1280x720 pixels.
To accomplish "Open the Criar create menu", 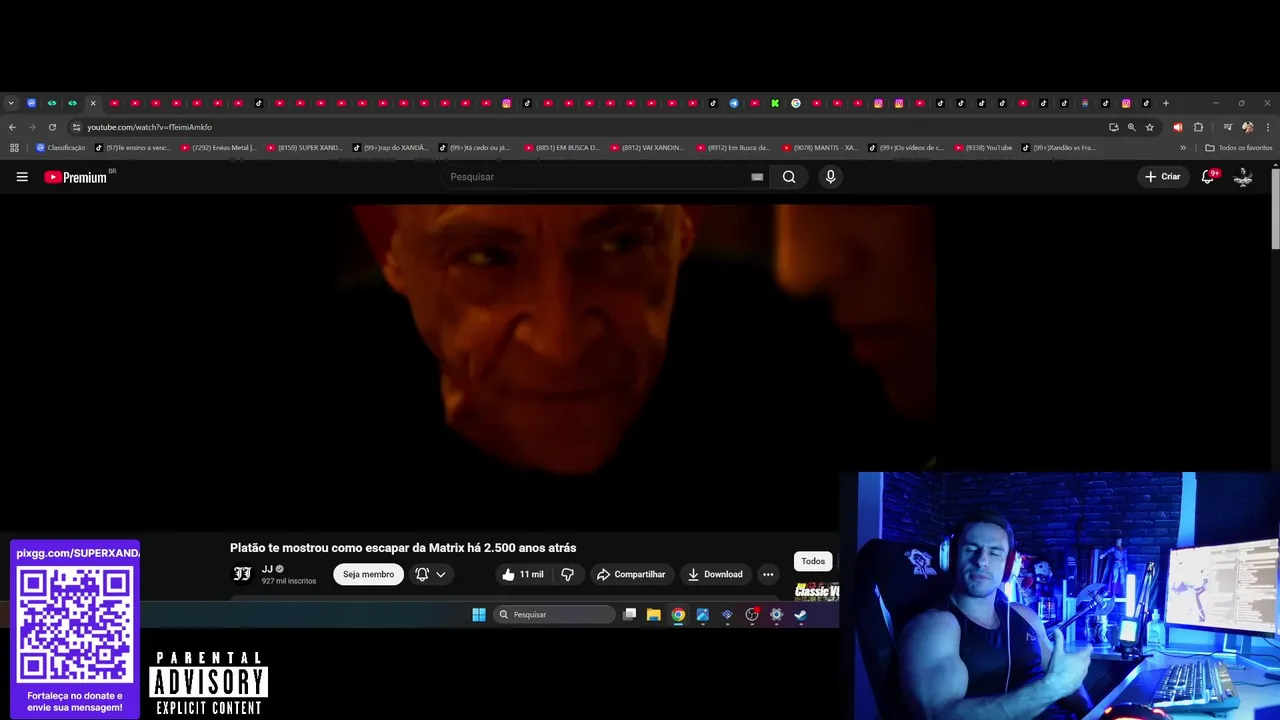I will point(1163,177).
